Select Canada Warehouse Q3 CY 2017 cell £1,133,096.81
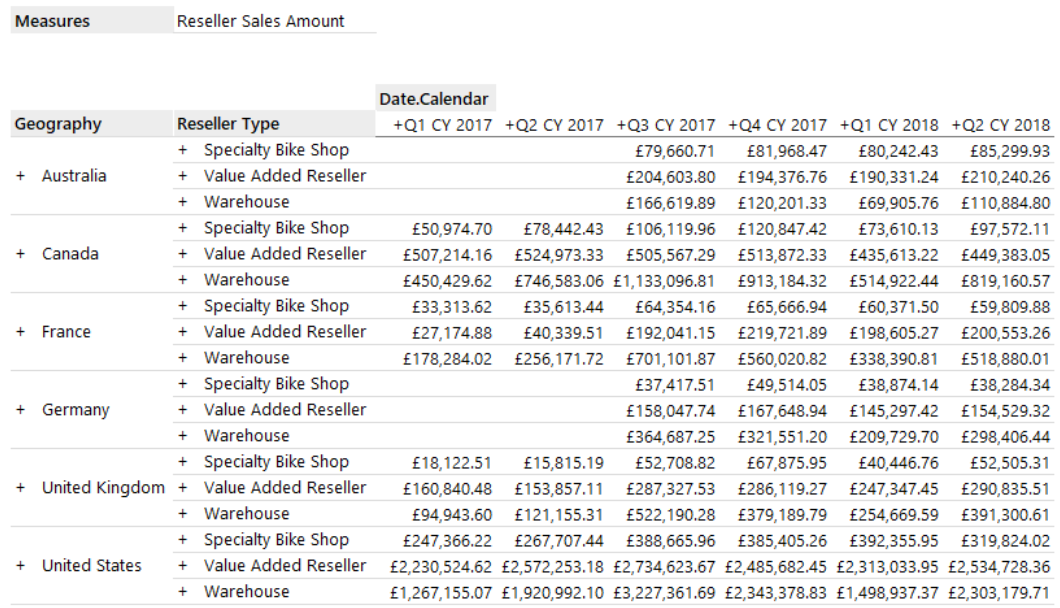The image size is (1060, 608). [x=665, y=280]
